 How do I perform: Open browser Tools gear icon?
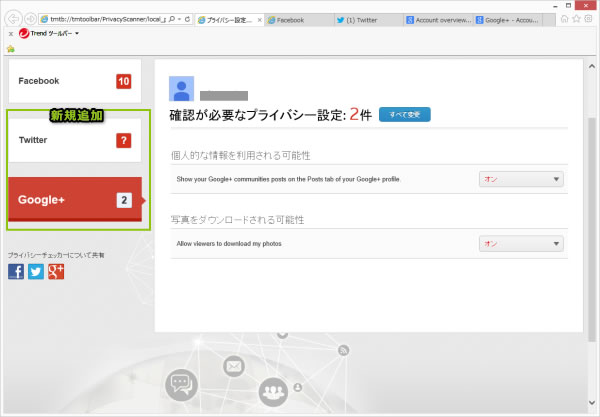588,19
